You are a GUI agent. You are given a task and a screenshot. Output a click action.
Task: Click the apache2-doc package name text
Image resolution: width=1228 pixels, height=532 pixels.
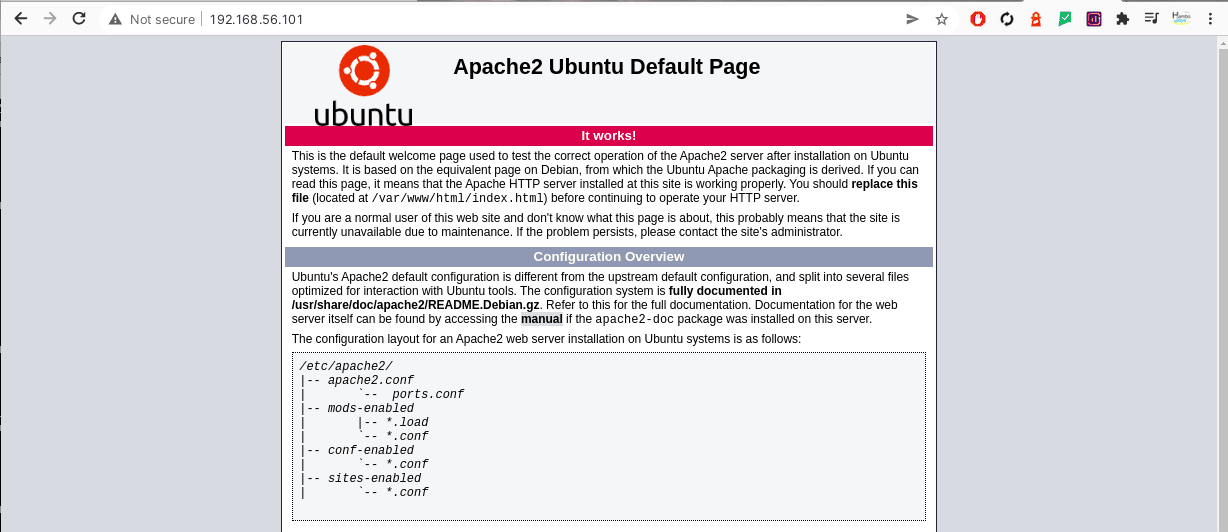635,319
